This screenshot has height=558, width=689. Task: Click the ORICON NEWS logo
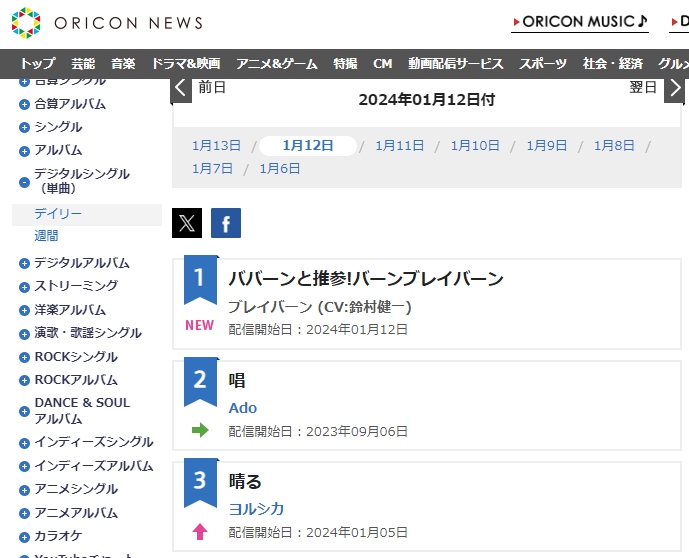(107, 23)
